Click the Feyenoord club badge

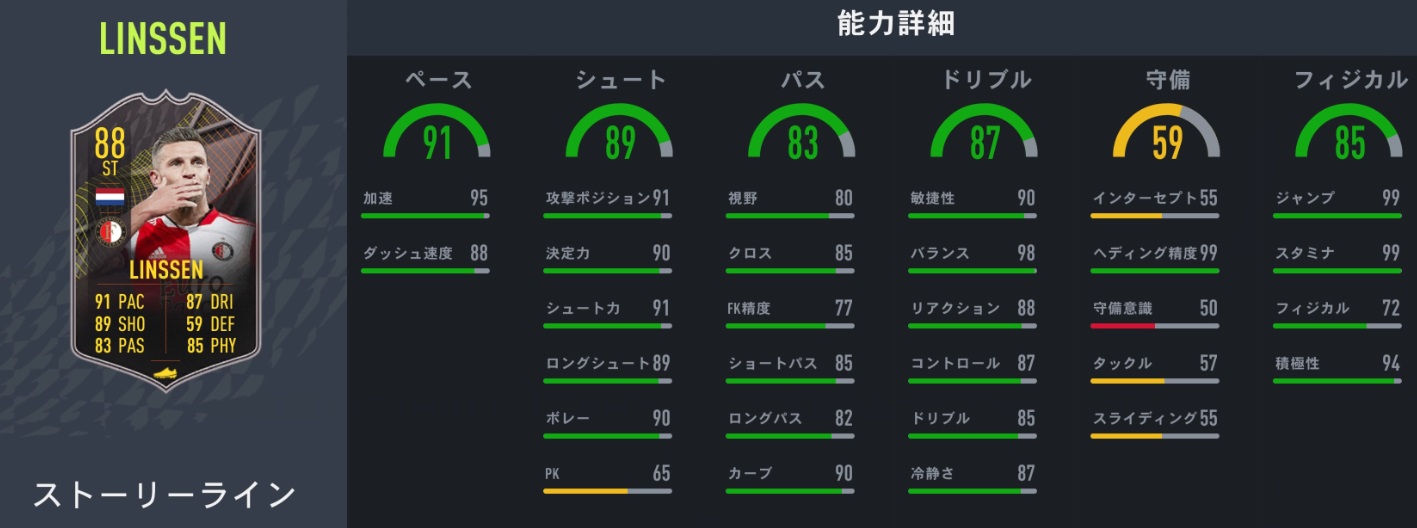[x=108, y=233]
